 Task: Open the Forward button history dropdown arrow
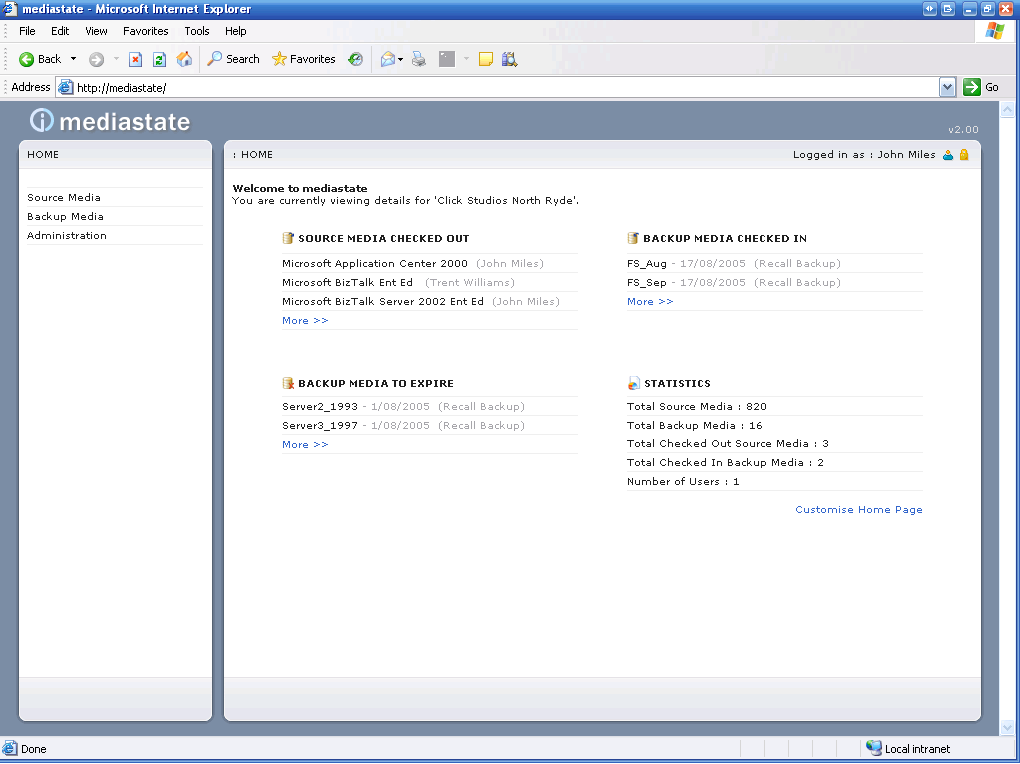[x=116, y=59]
